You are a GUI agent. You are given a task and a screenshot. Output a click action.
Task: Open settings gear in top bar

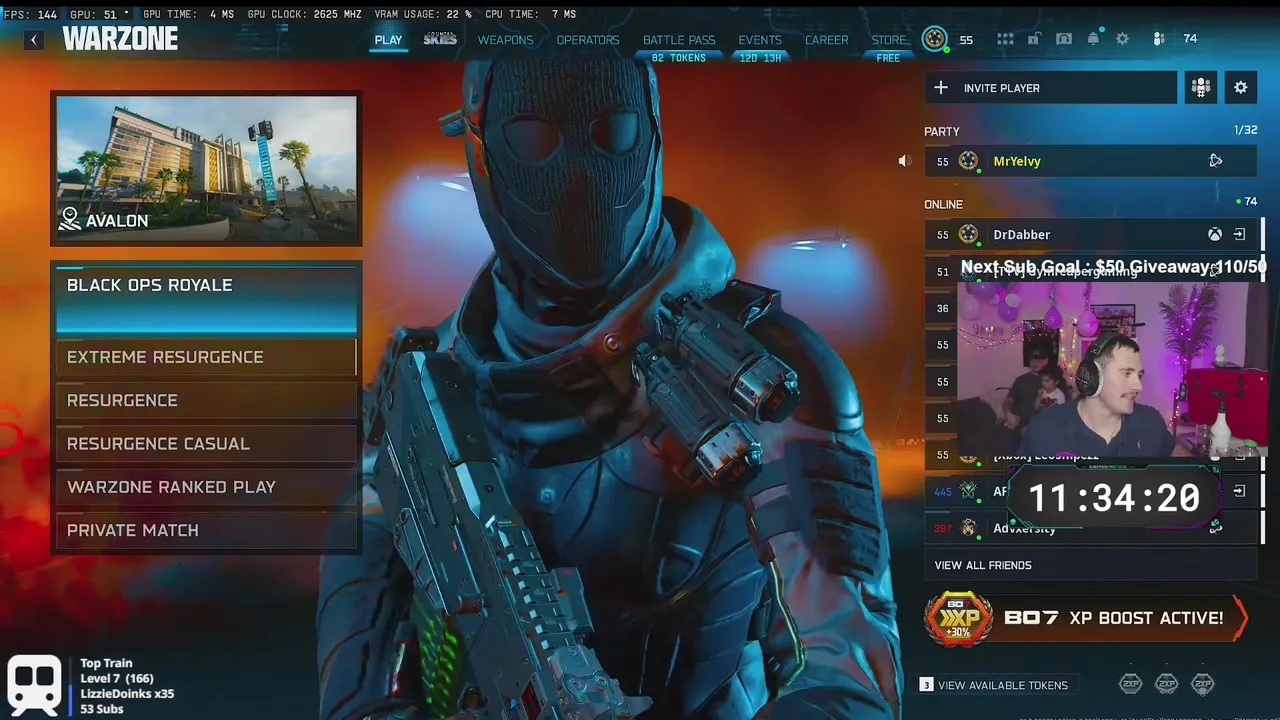click(x=1122, y=39)
